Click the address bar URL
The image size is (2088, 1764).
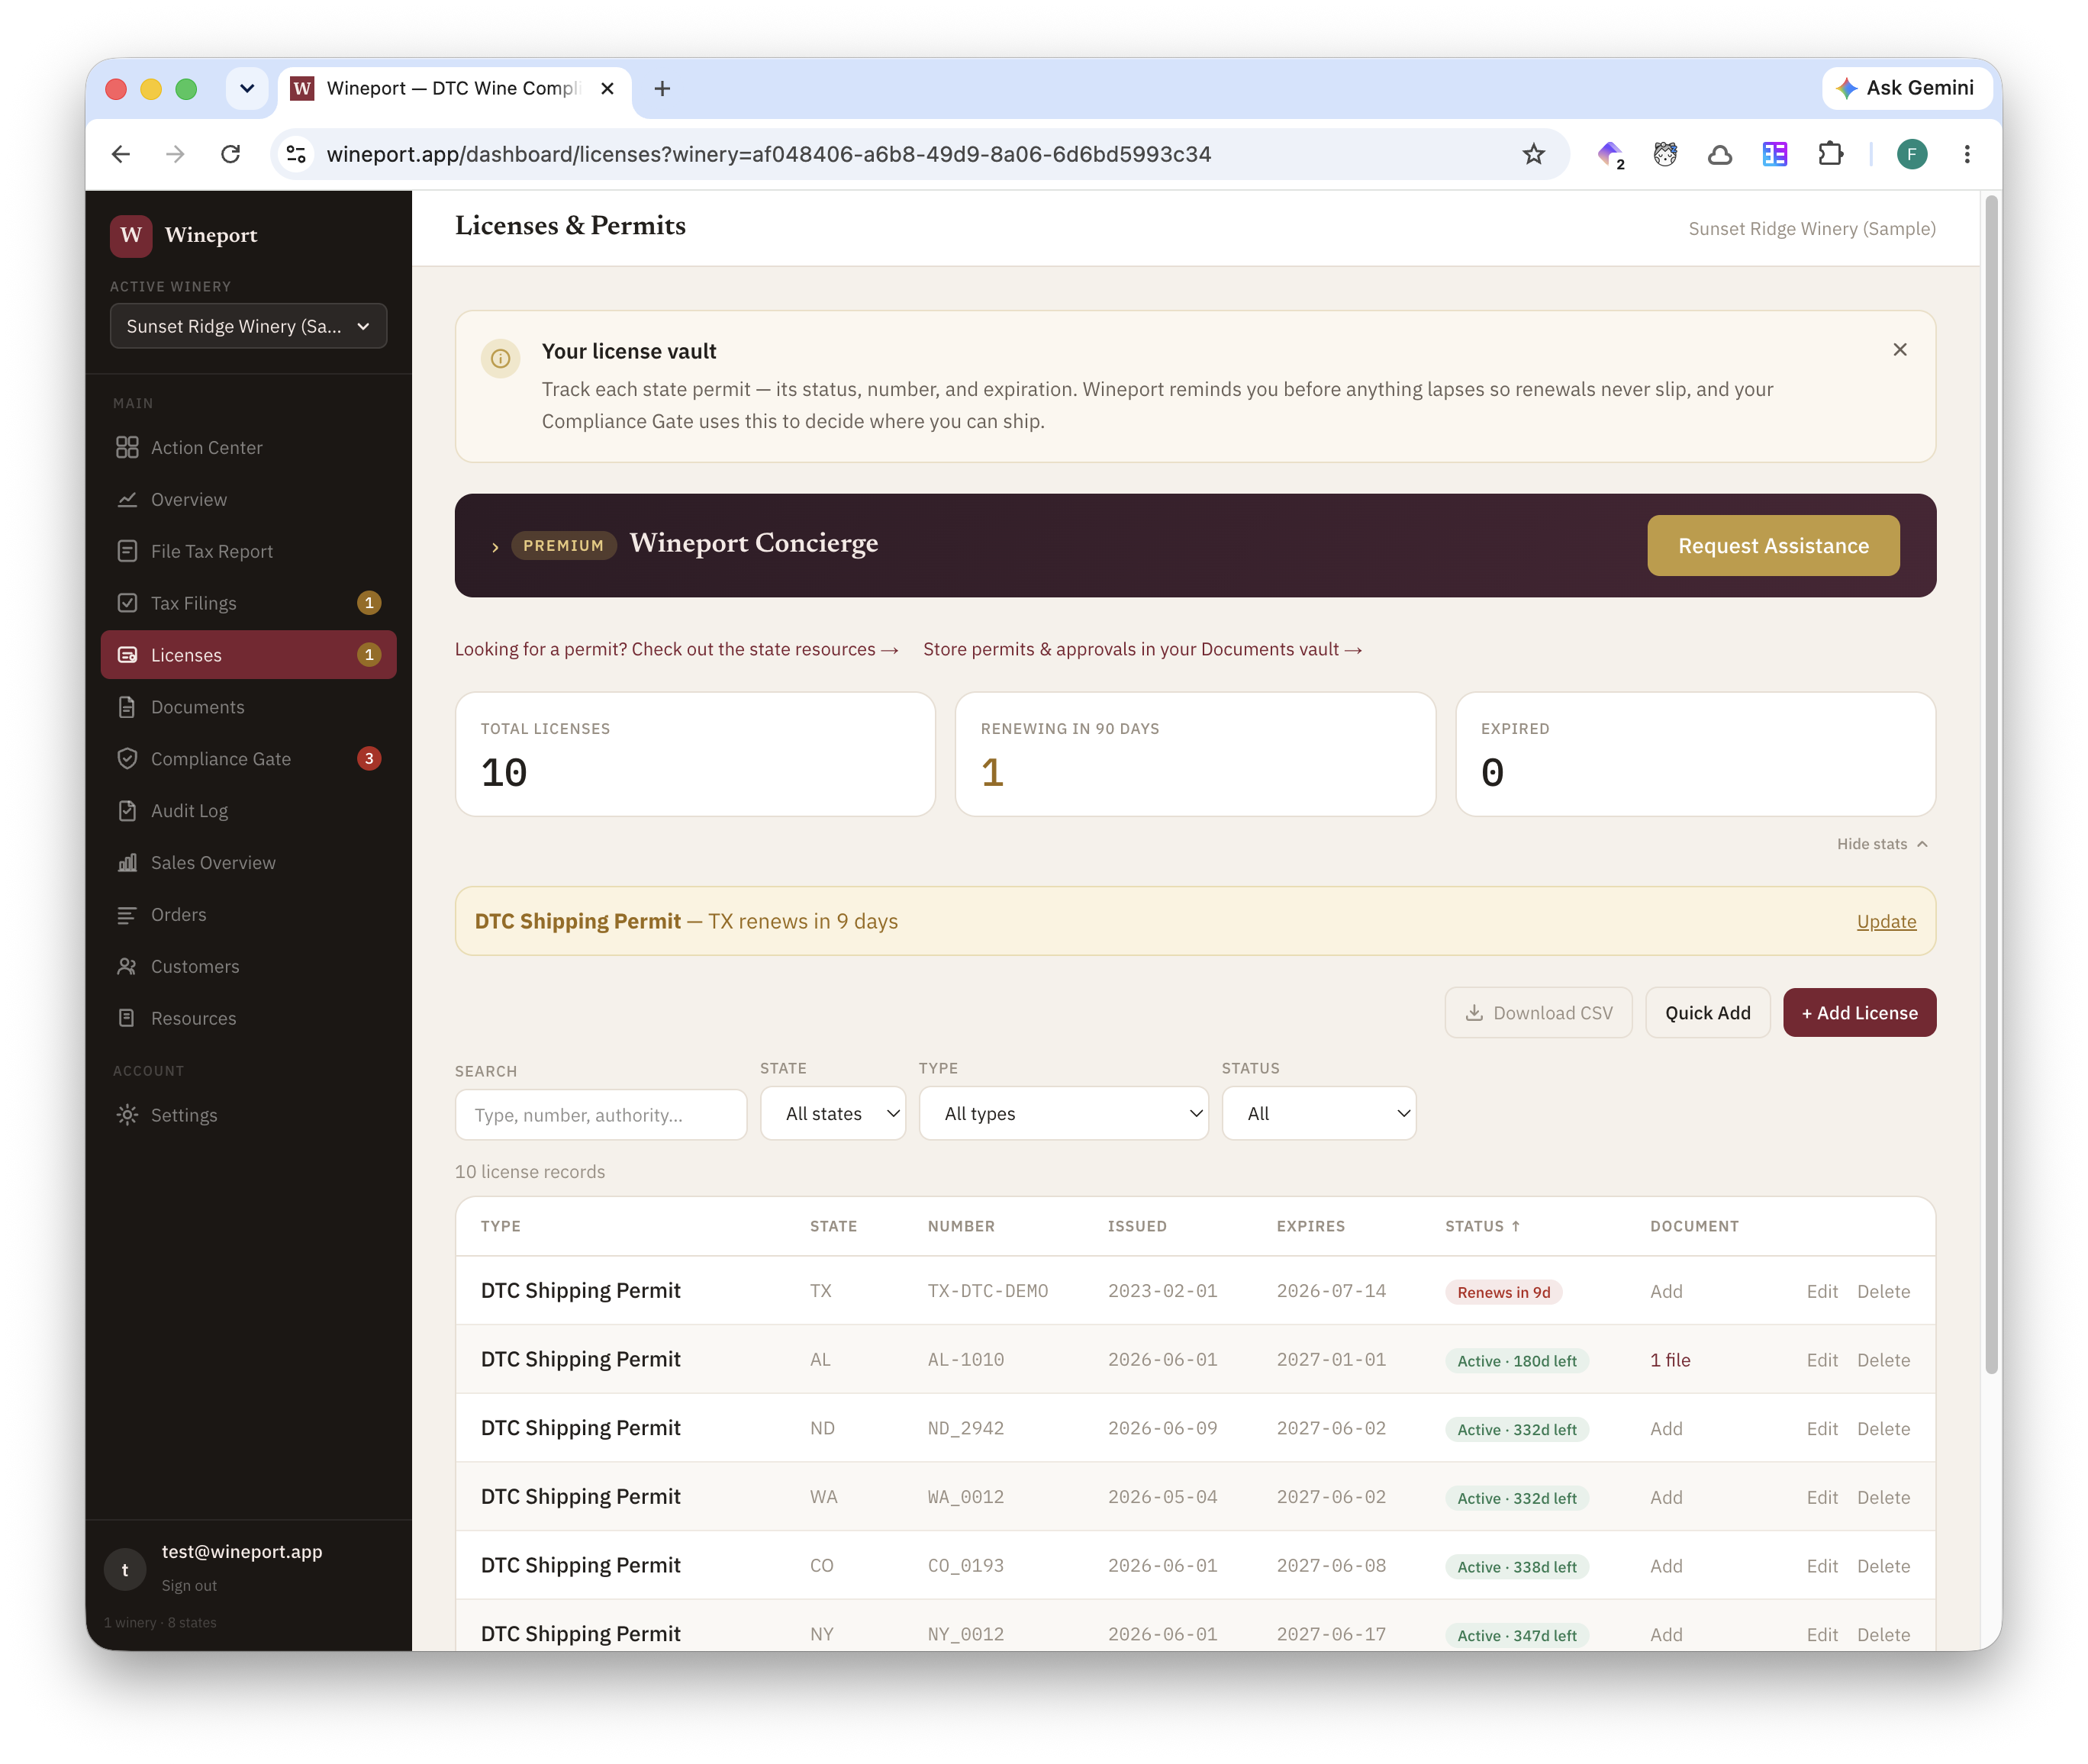click(x=768, y=154)
